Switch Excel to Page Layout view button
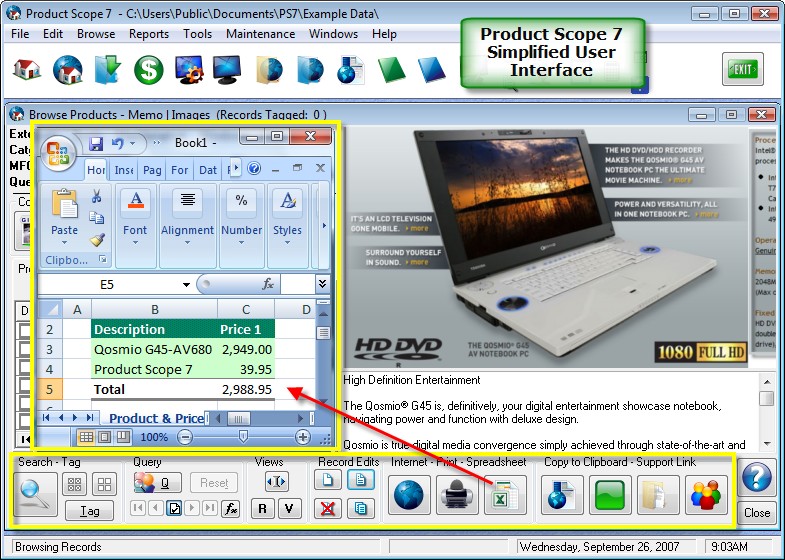Screen dimensions: 785x560 click(104, 437)
